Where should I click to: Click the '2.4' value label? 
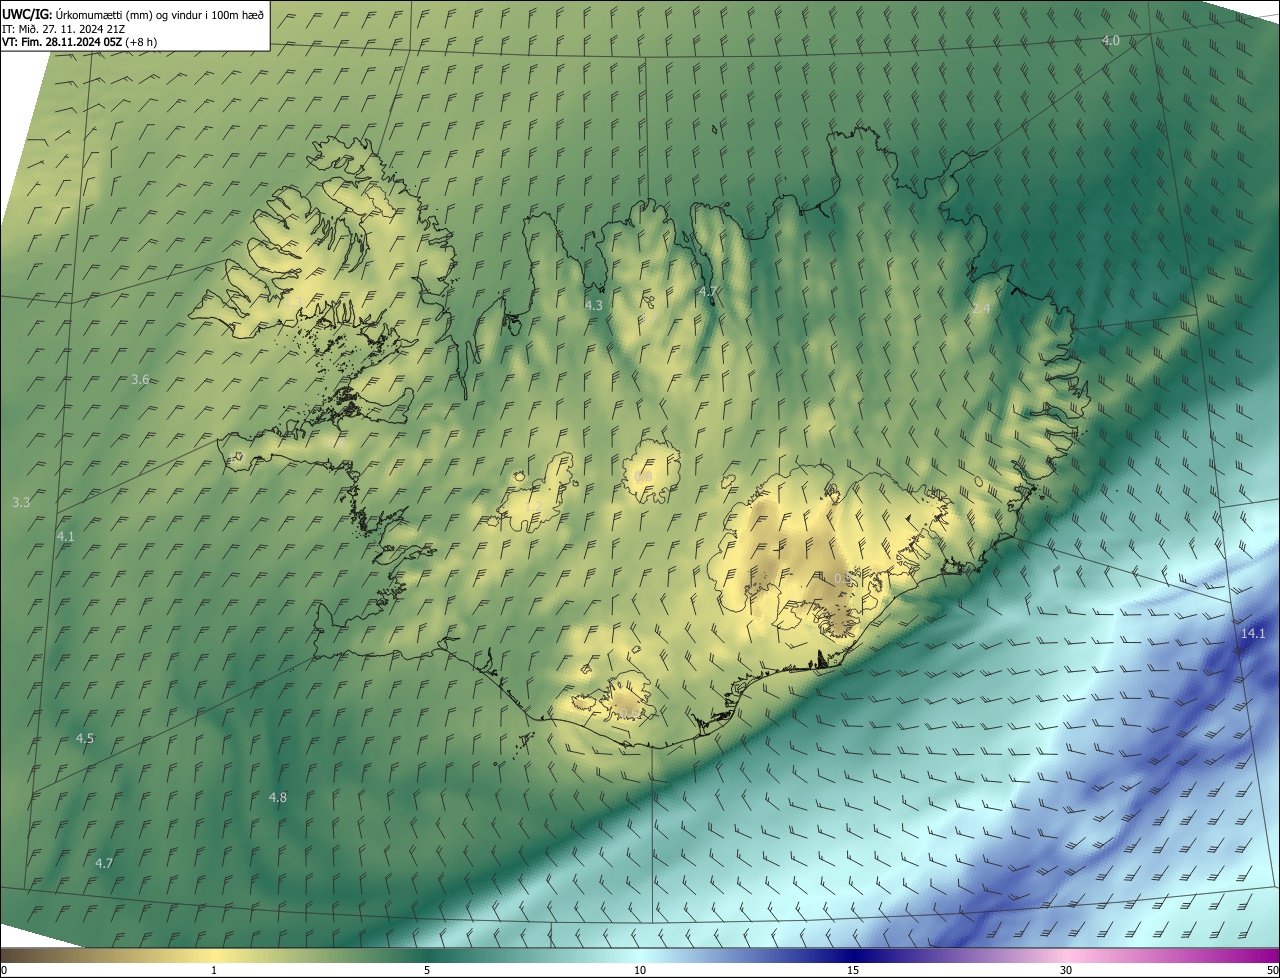pos(981,309)
